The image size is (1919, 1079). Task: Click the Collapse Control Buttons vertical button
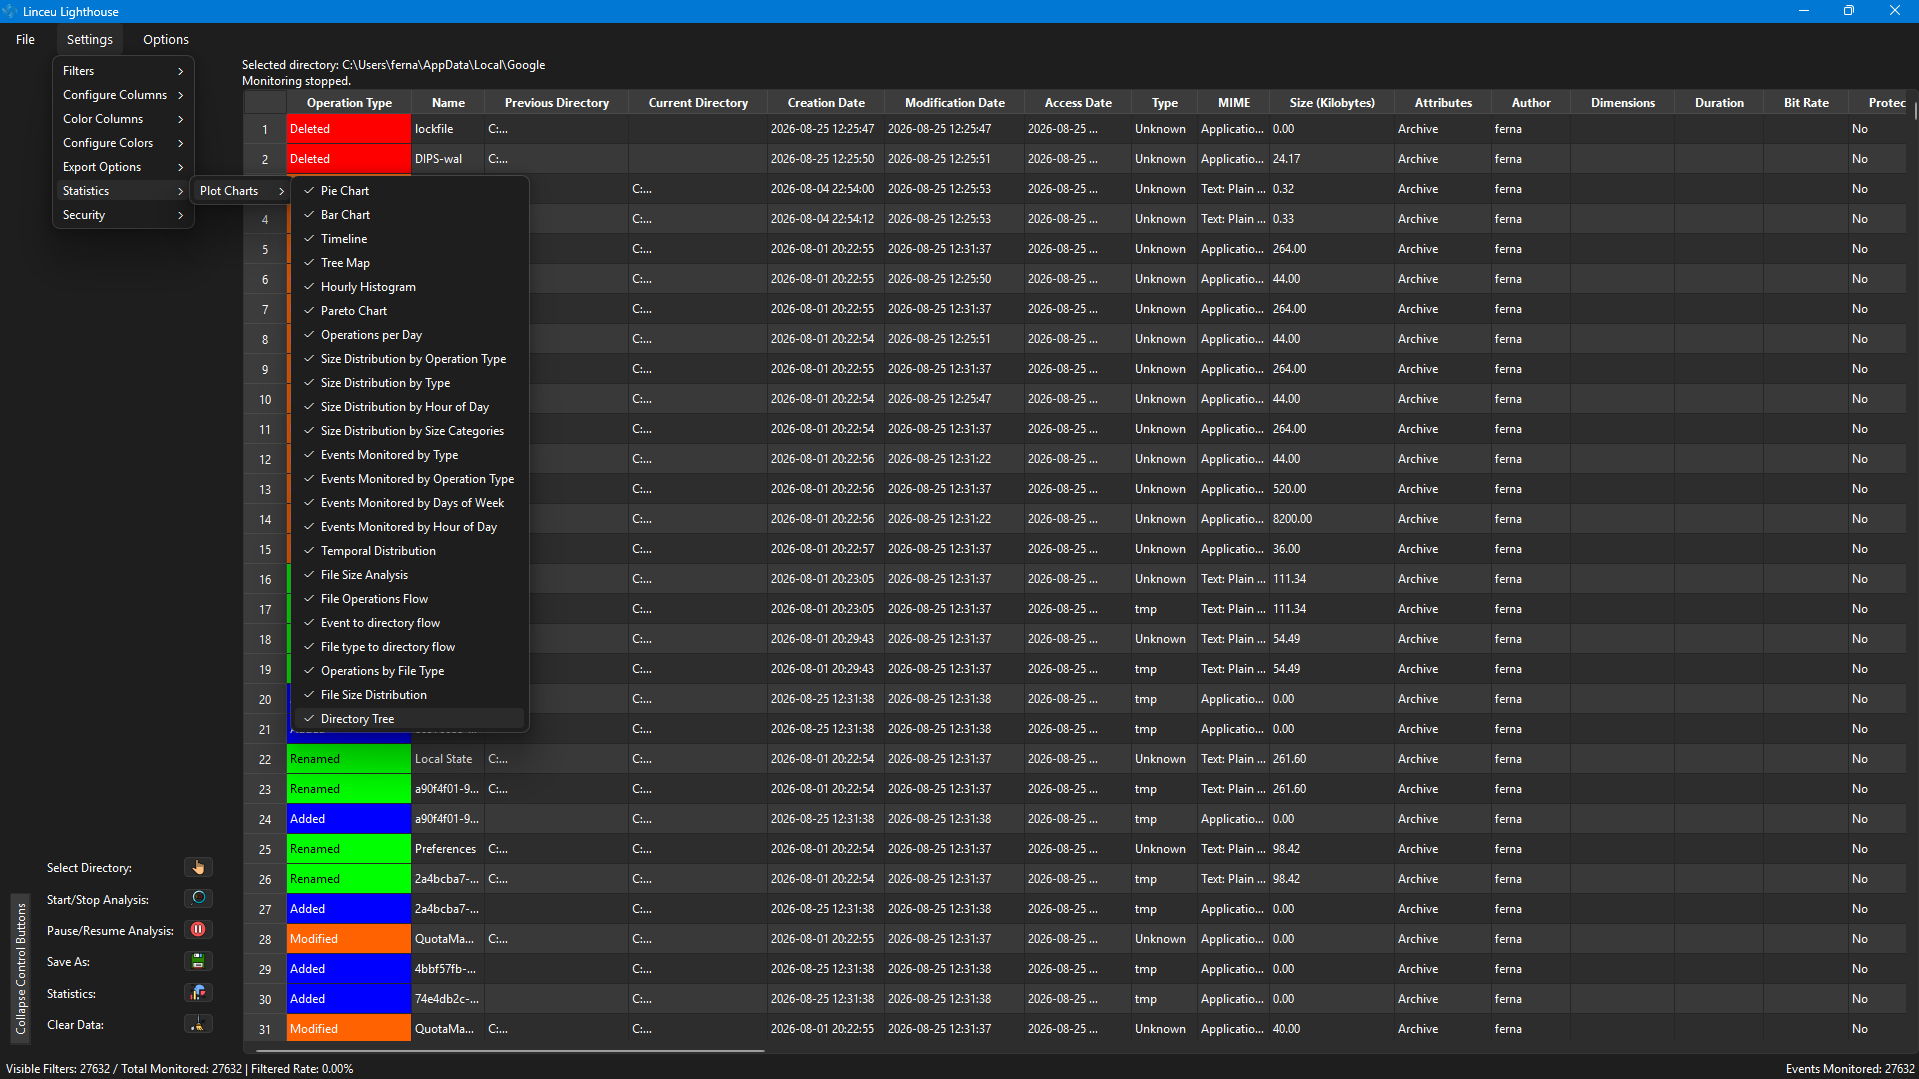(x=21, y=968)
